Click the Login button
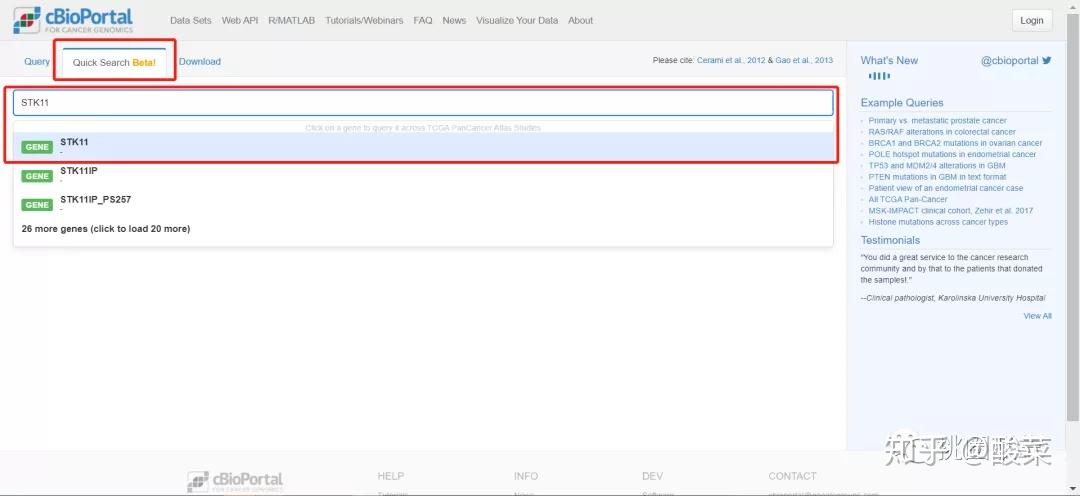 point(1032,21)
